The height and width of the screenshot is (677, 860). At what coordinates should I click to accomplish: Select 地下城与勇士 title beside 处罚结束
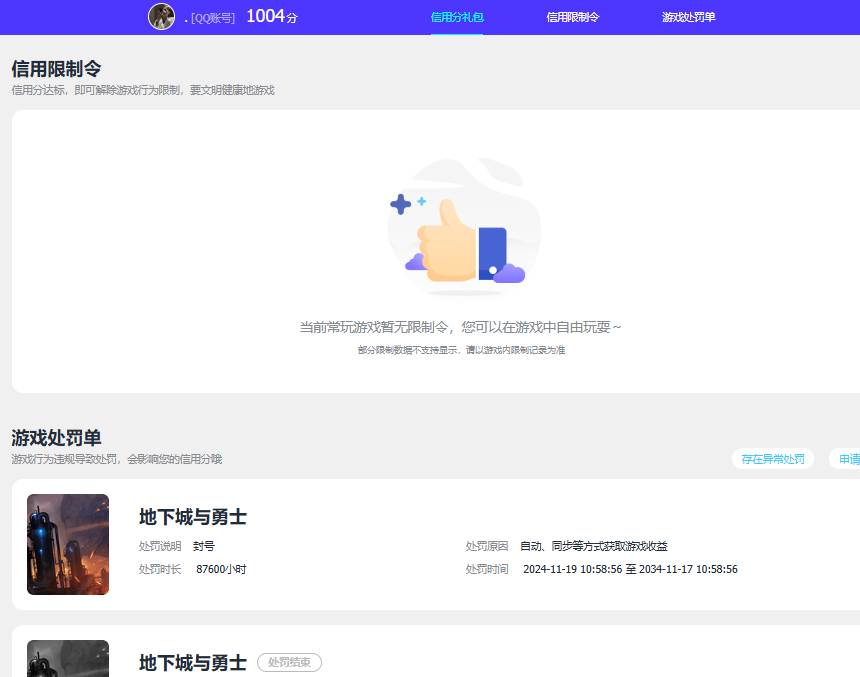tap(193, 663)
